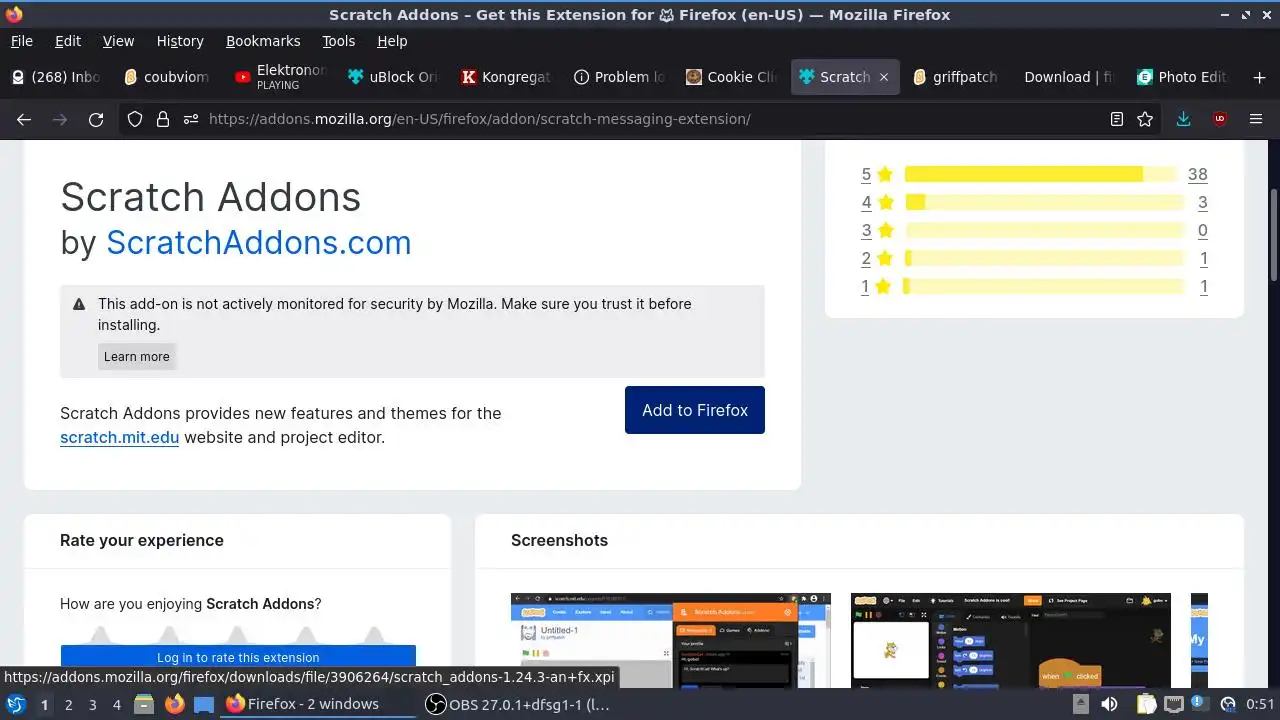Click the taskbar clock showing 0:51
Screen dimensions: 1280x720
1260,704
